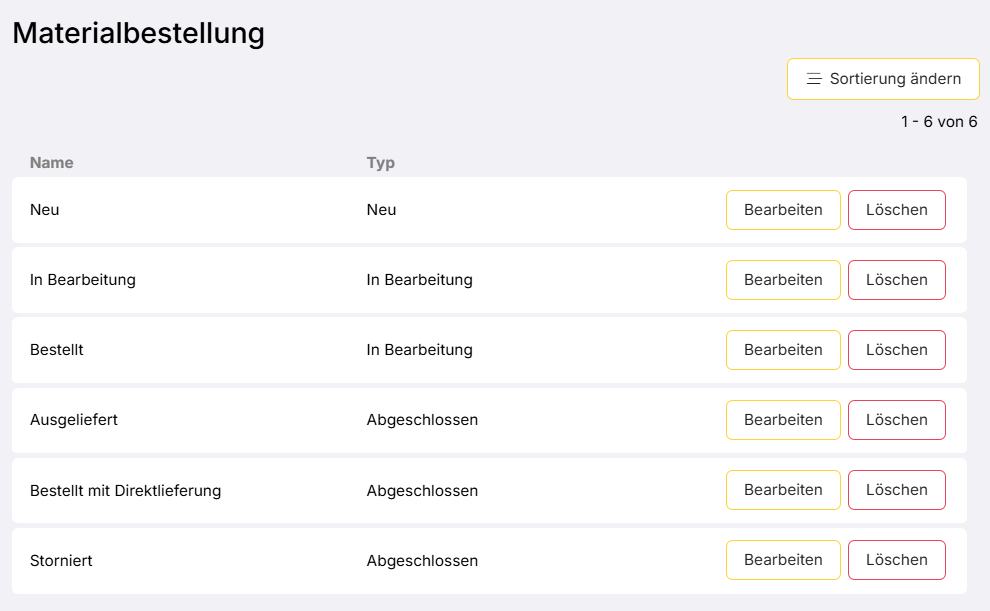The width and height of the screenshot is (990, 611).
Task: Delete the status named In Bearbeitung
Action: [896, 280]
